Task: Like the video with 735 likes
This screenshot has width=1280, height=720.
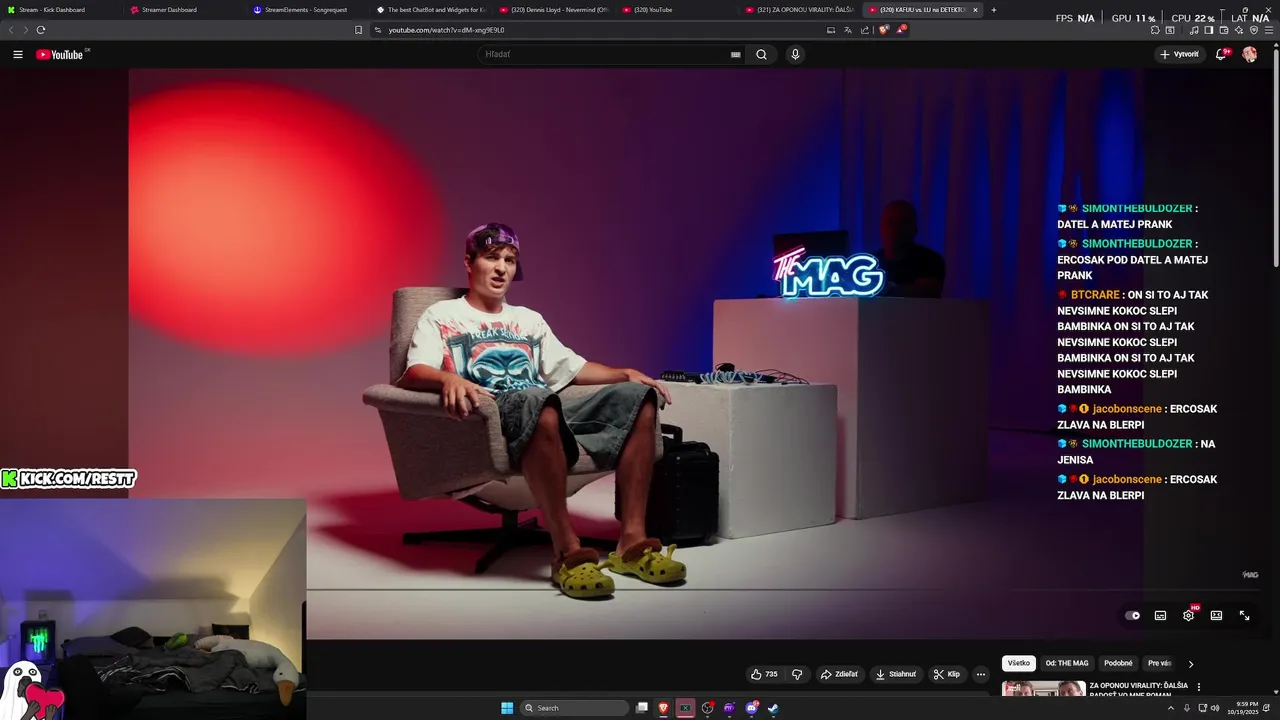Action: (x=764, y=674)
